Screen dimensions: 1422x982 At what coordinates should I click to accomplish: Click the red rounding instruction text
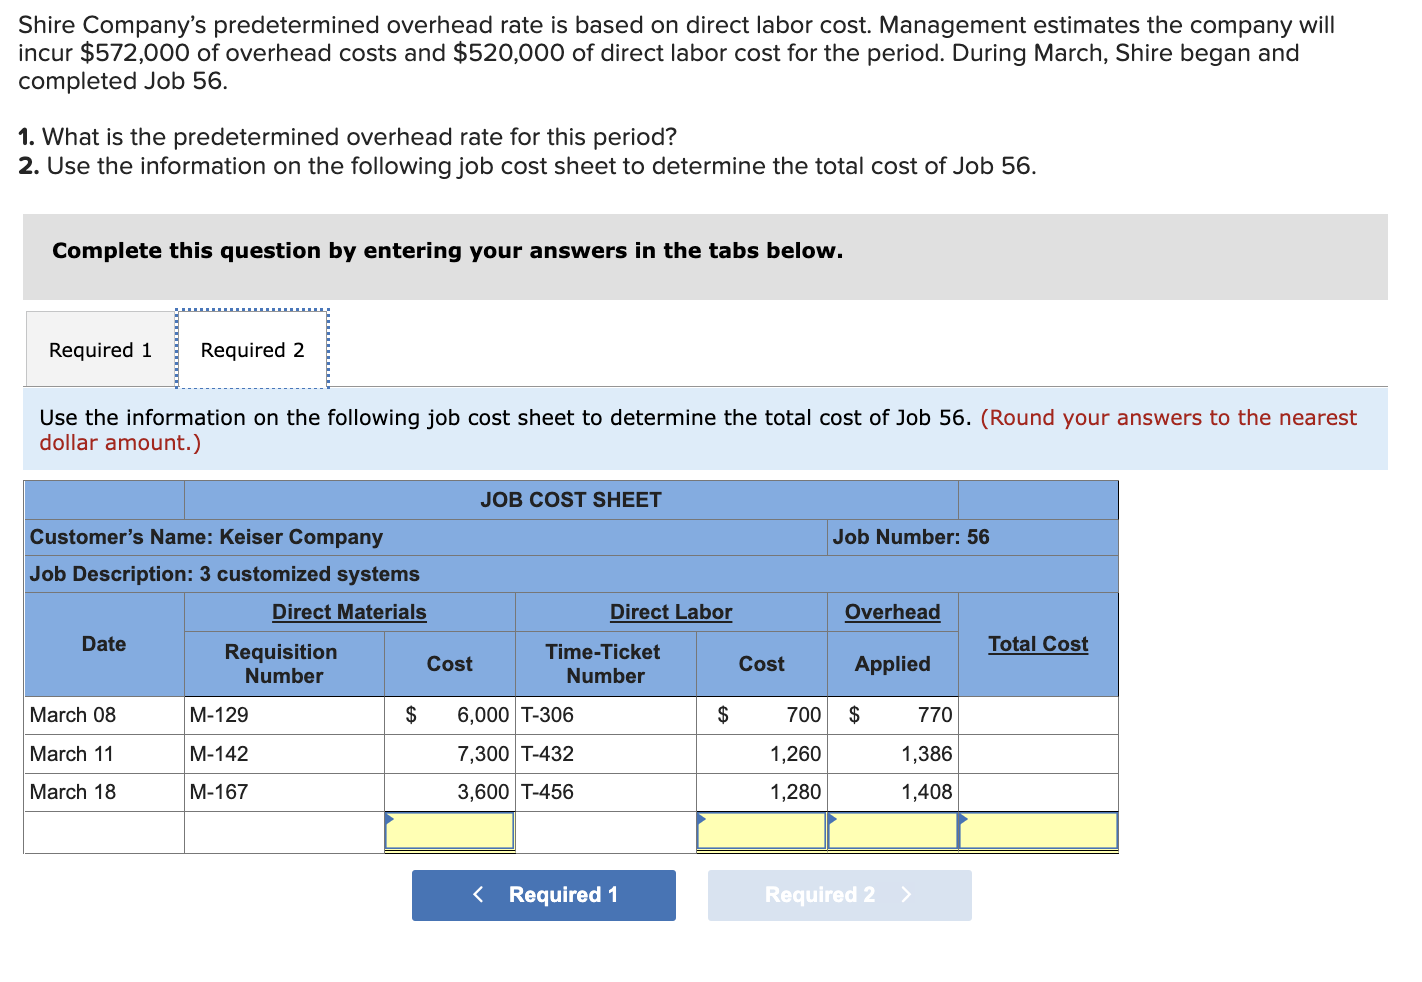tap(698, 430)
